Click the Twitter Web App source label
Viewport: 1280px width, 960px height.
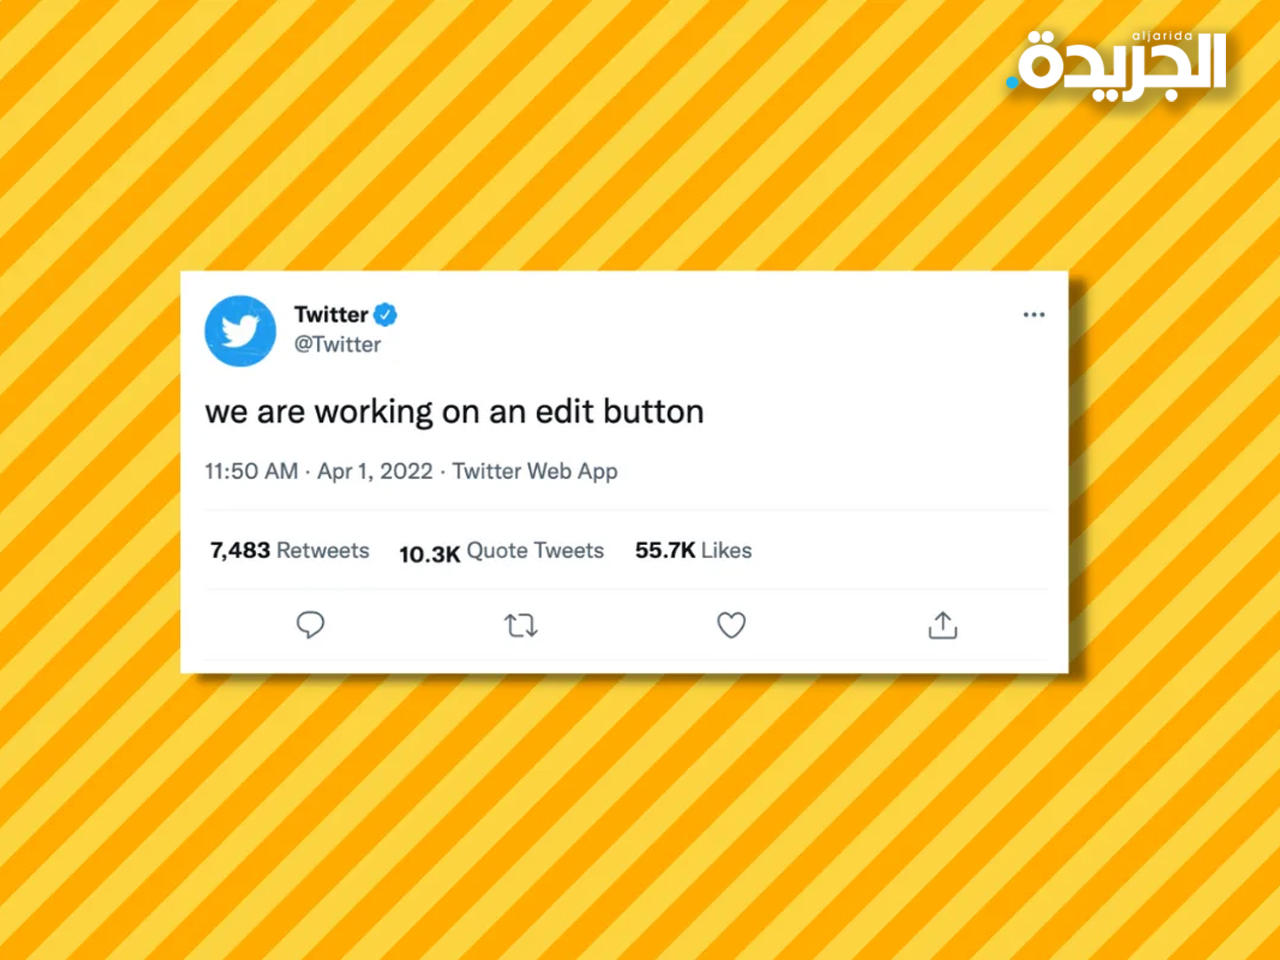[x=535, y=471]
